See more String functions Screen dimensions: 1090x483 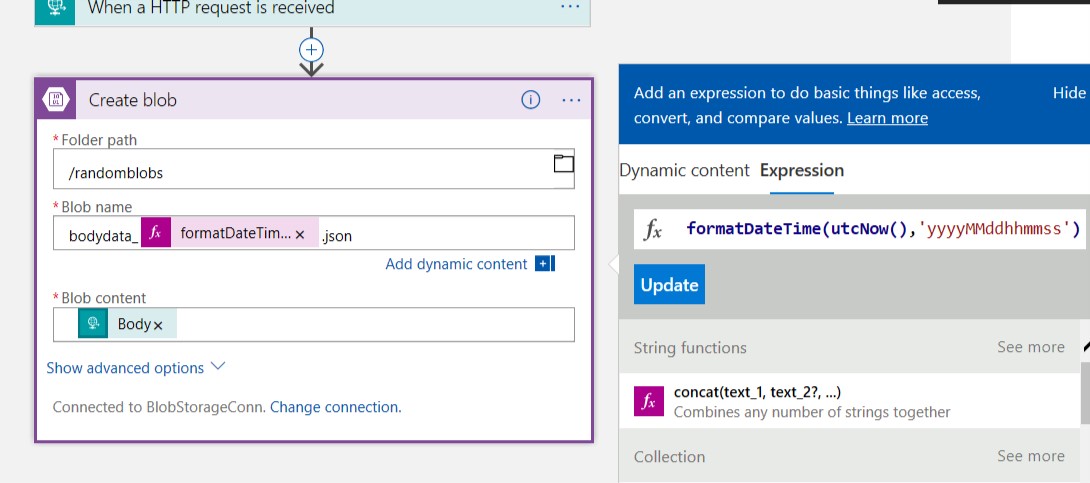click(1030, 347)
